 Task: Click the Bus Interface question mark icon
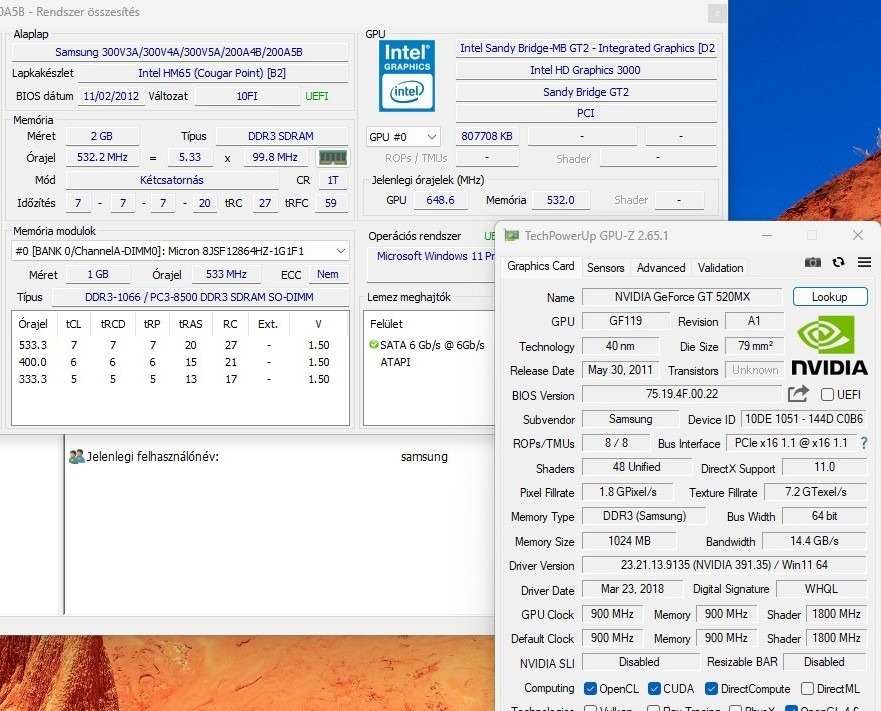click(x=864, y=443)
